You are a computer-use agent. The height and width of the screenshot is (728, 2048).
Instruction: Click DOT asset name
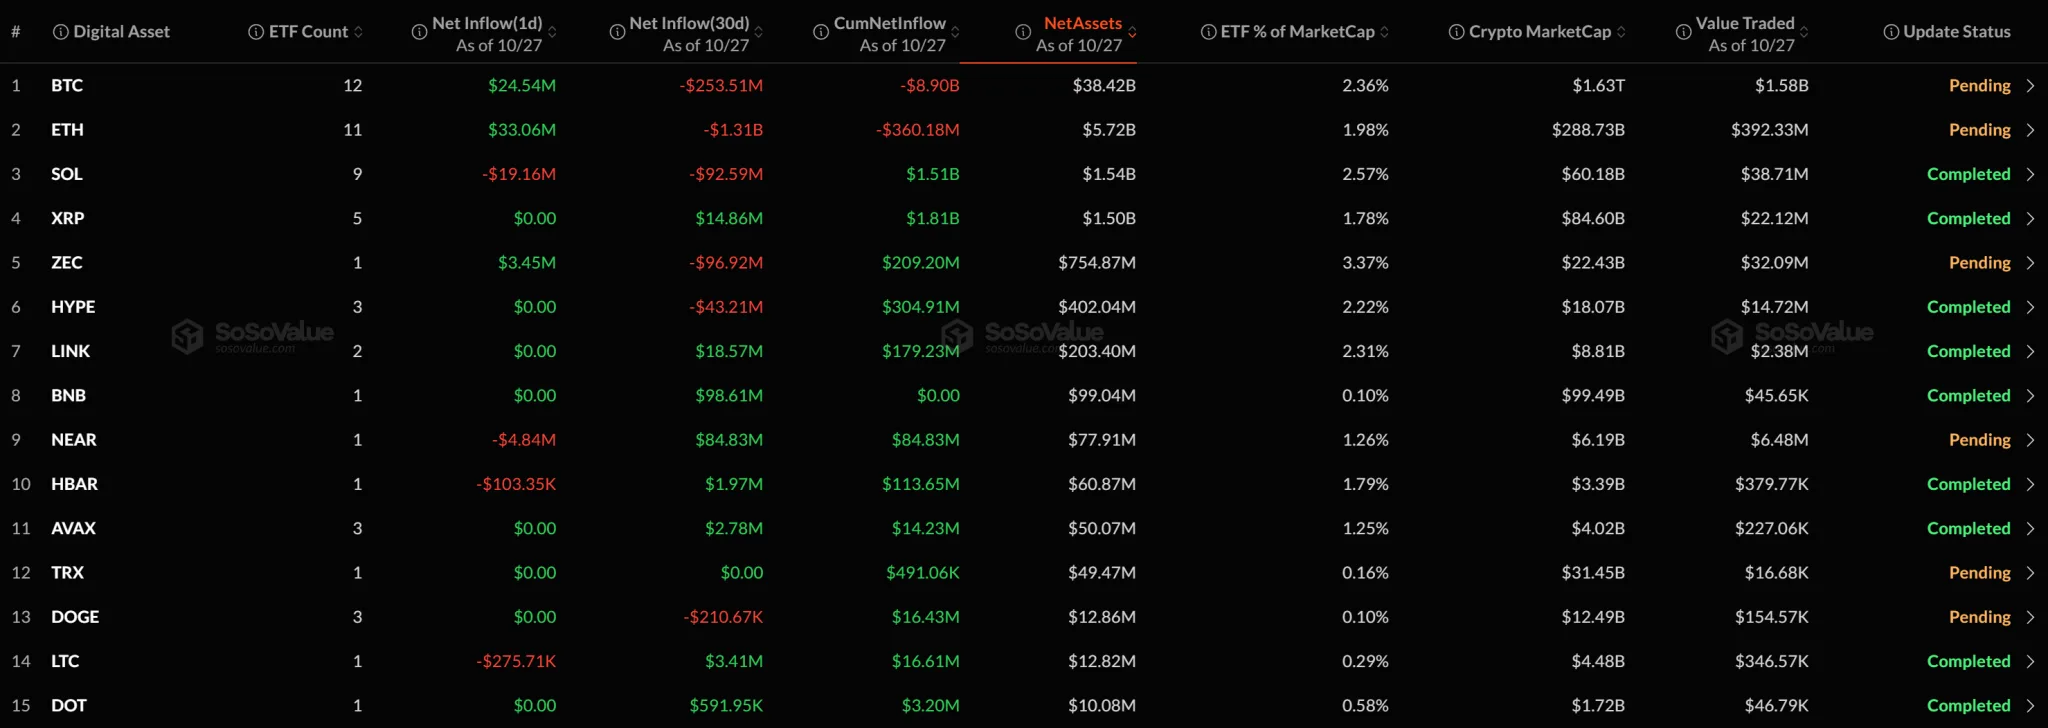pyautogui.click(x=69, y=706)
